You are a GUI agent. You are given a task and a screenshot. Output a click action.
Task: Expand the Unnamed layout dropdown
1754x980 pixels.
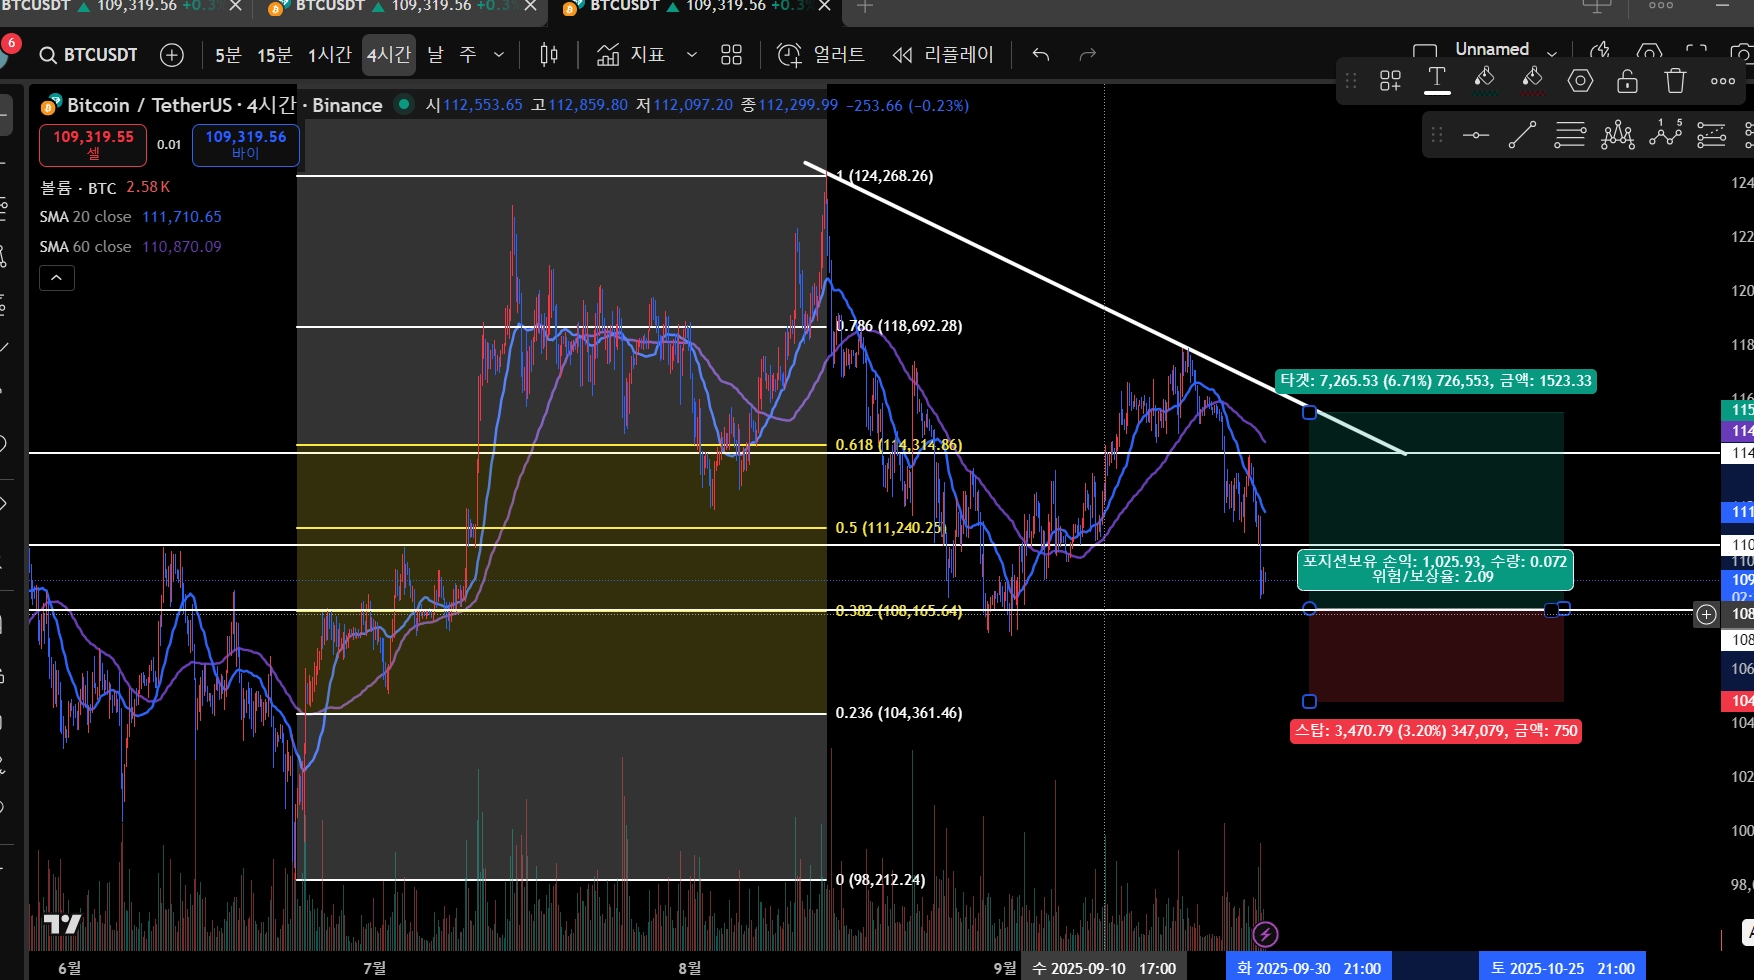pyautogui.click(x=1552, y=54)
